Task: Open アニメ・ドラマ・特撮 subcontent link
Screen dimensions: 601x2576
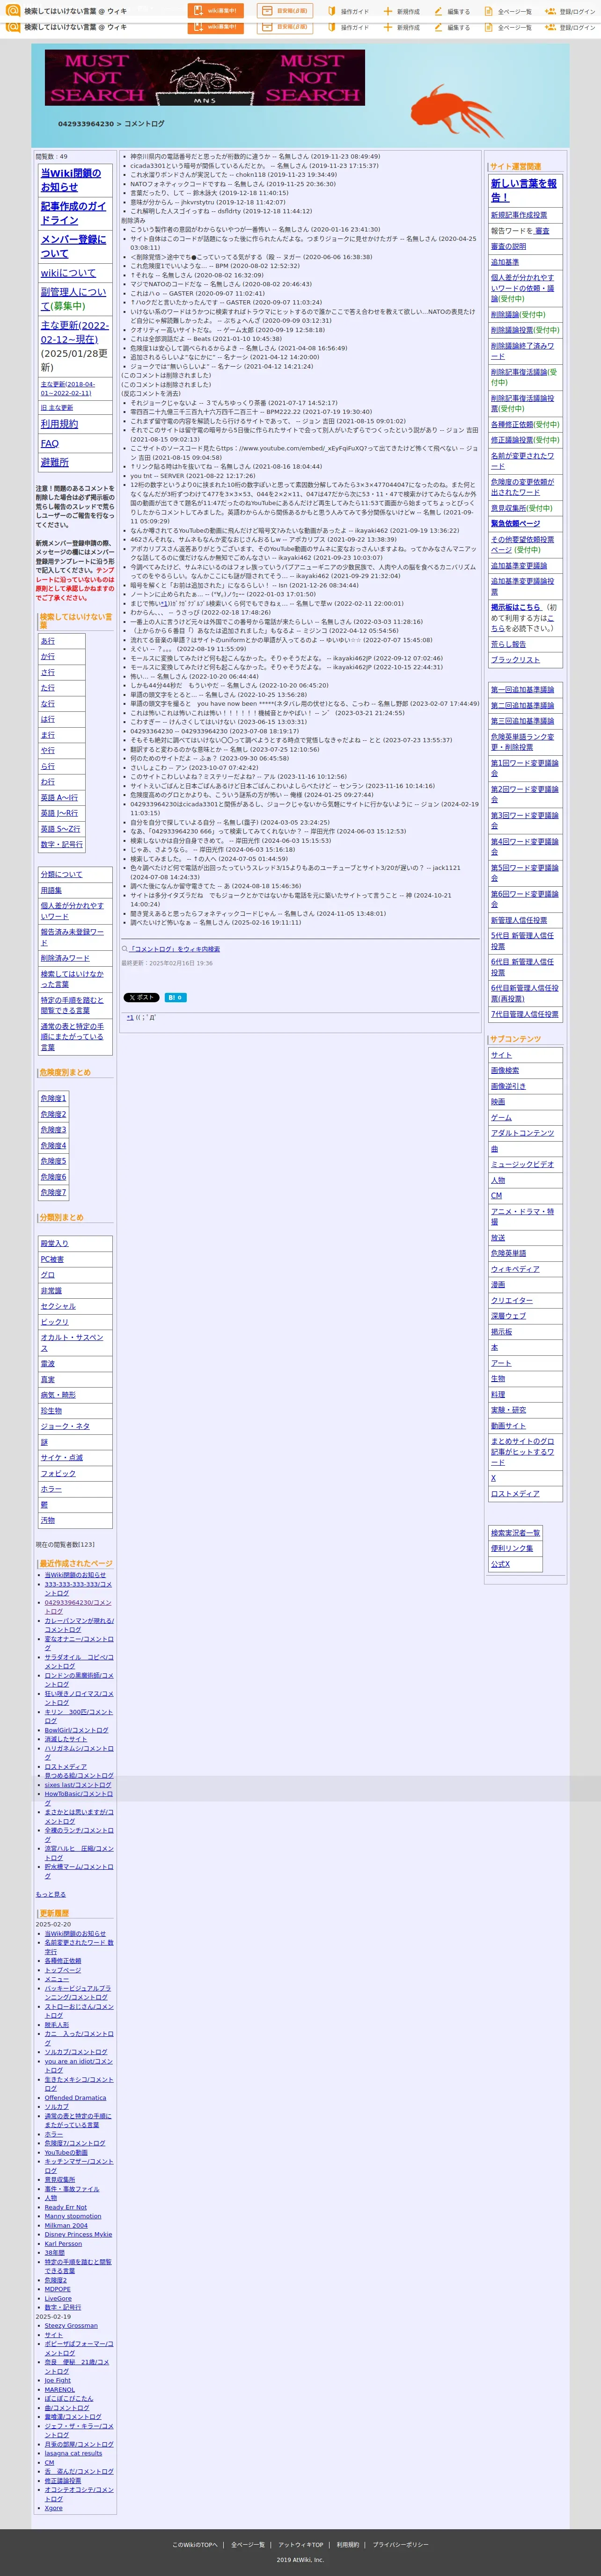Action: (x=522, y=1217)
